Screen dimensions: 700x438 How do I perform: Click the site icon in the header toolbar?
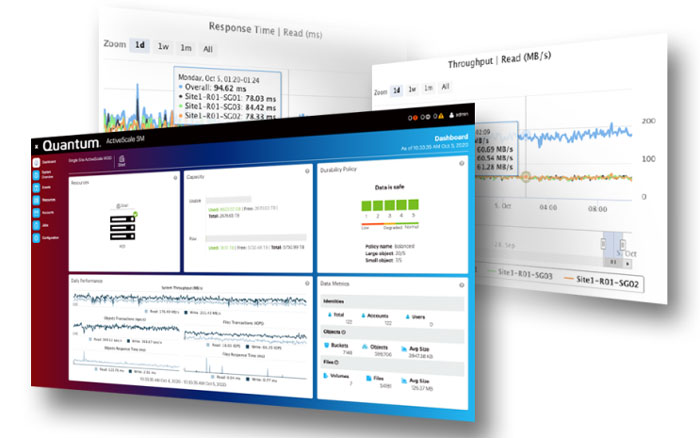121,160
